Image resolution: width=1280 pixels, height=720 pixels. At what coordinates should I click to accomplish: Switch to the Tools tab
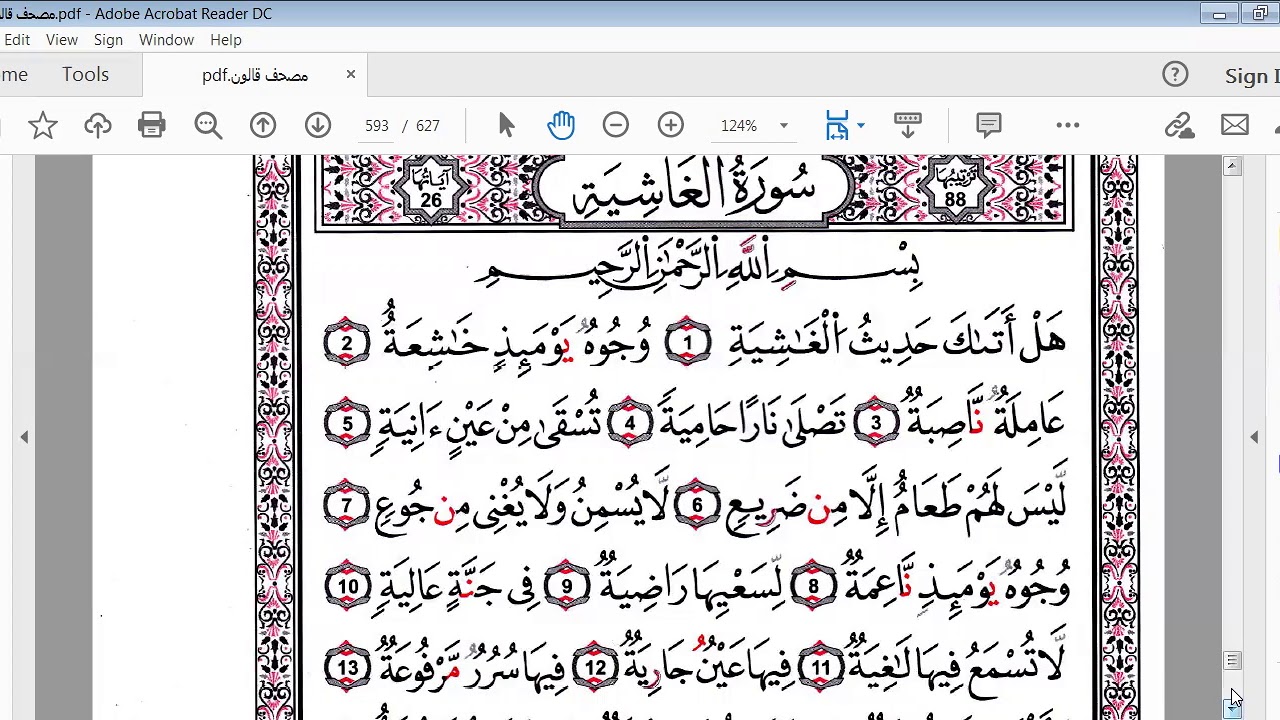(85, 75)
